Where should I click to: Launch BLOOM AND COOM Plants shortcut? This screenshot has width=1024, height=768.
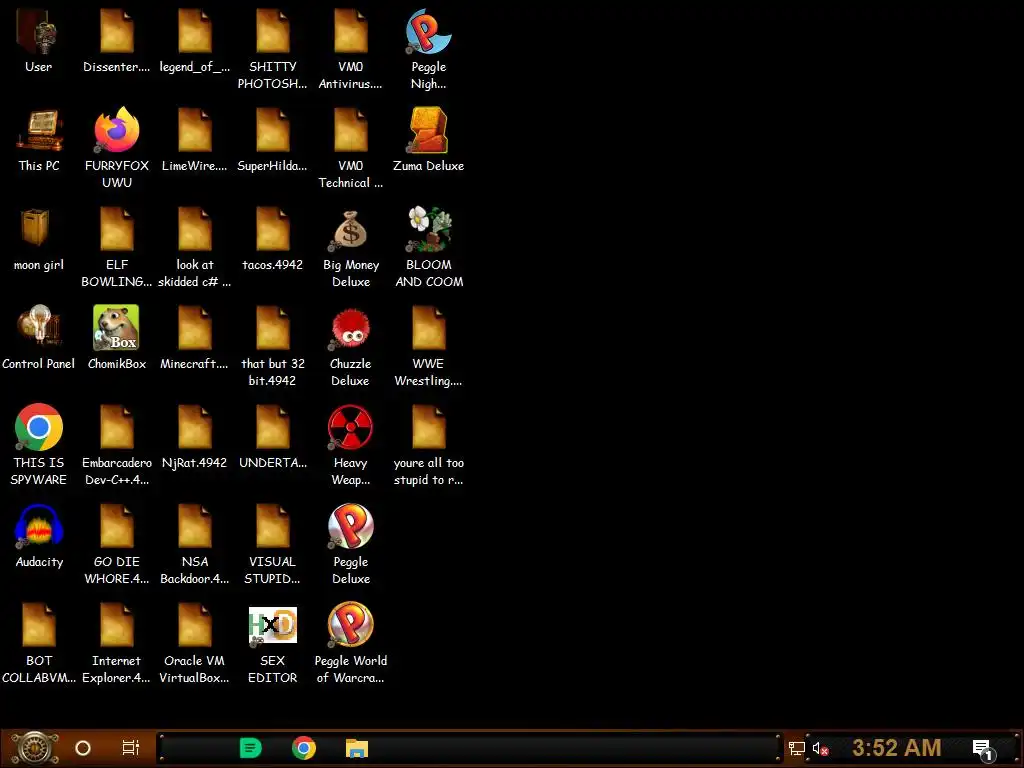pyautogui.click(x=428, y=229)
